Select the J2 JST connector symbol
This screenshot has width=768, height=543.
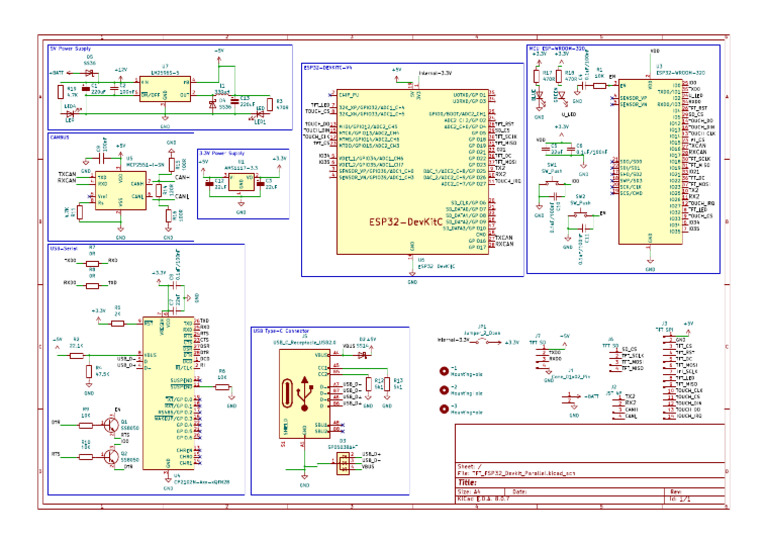pos(617,406)
